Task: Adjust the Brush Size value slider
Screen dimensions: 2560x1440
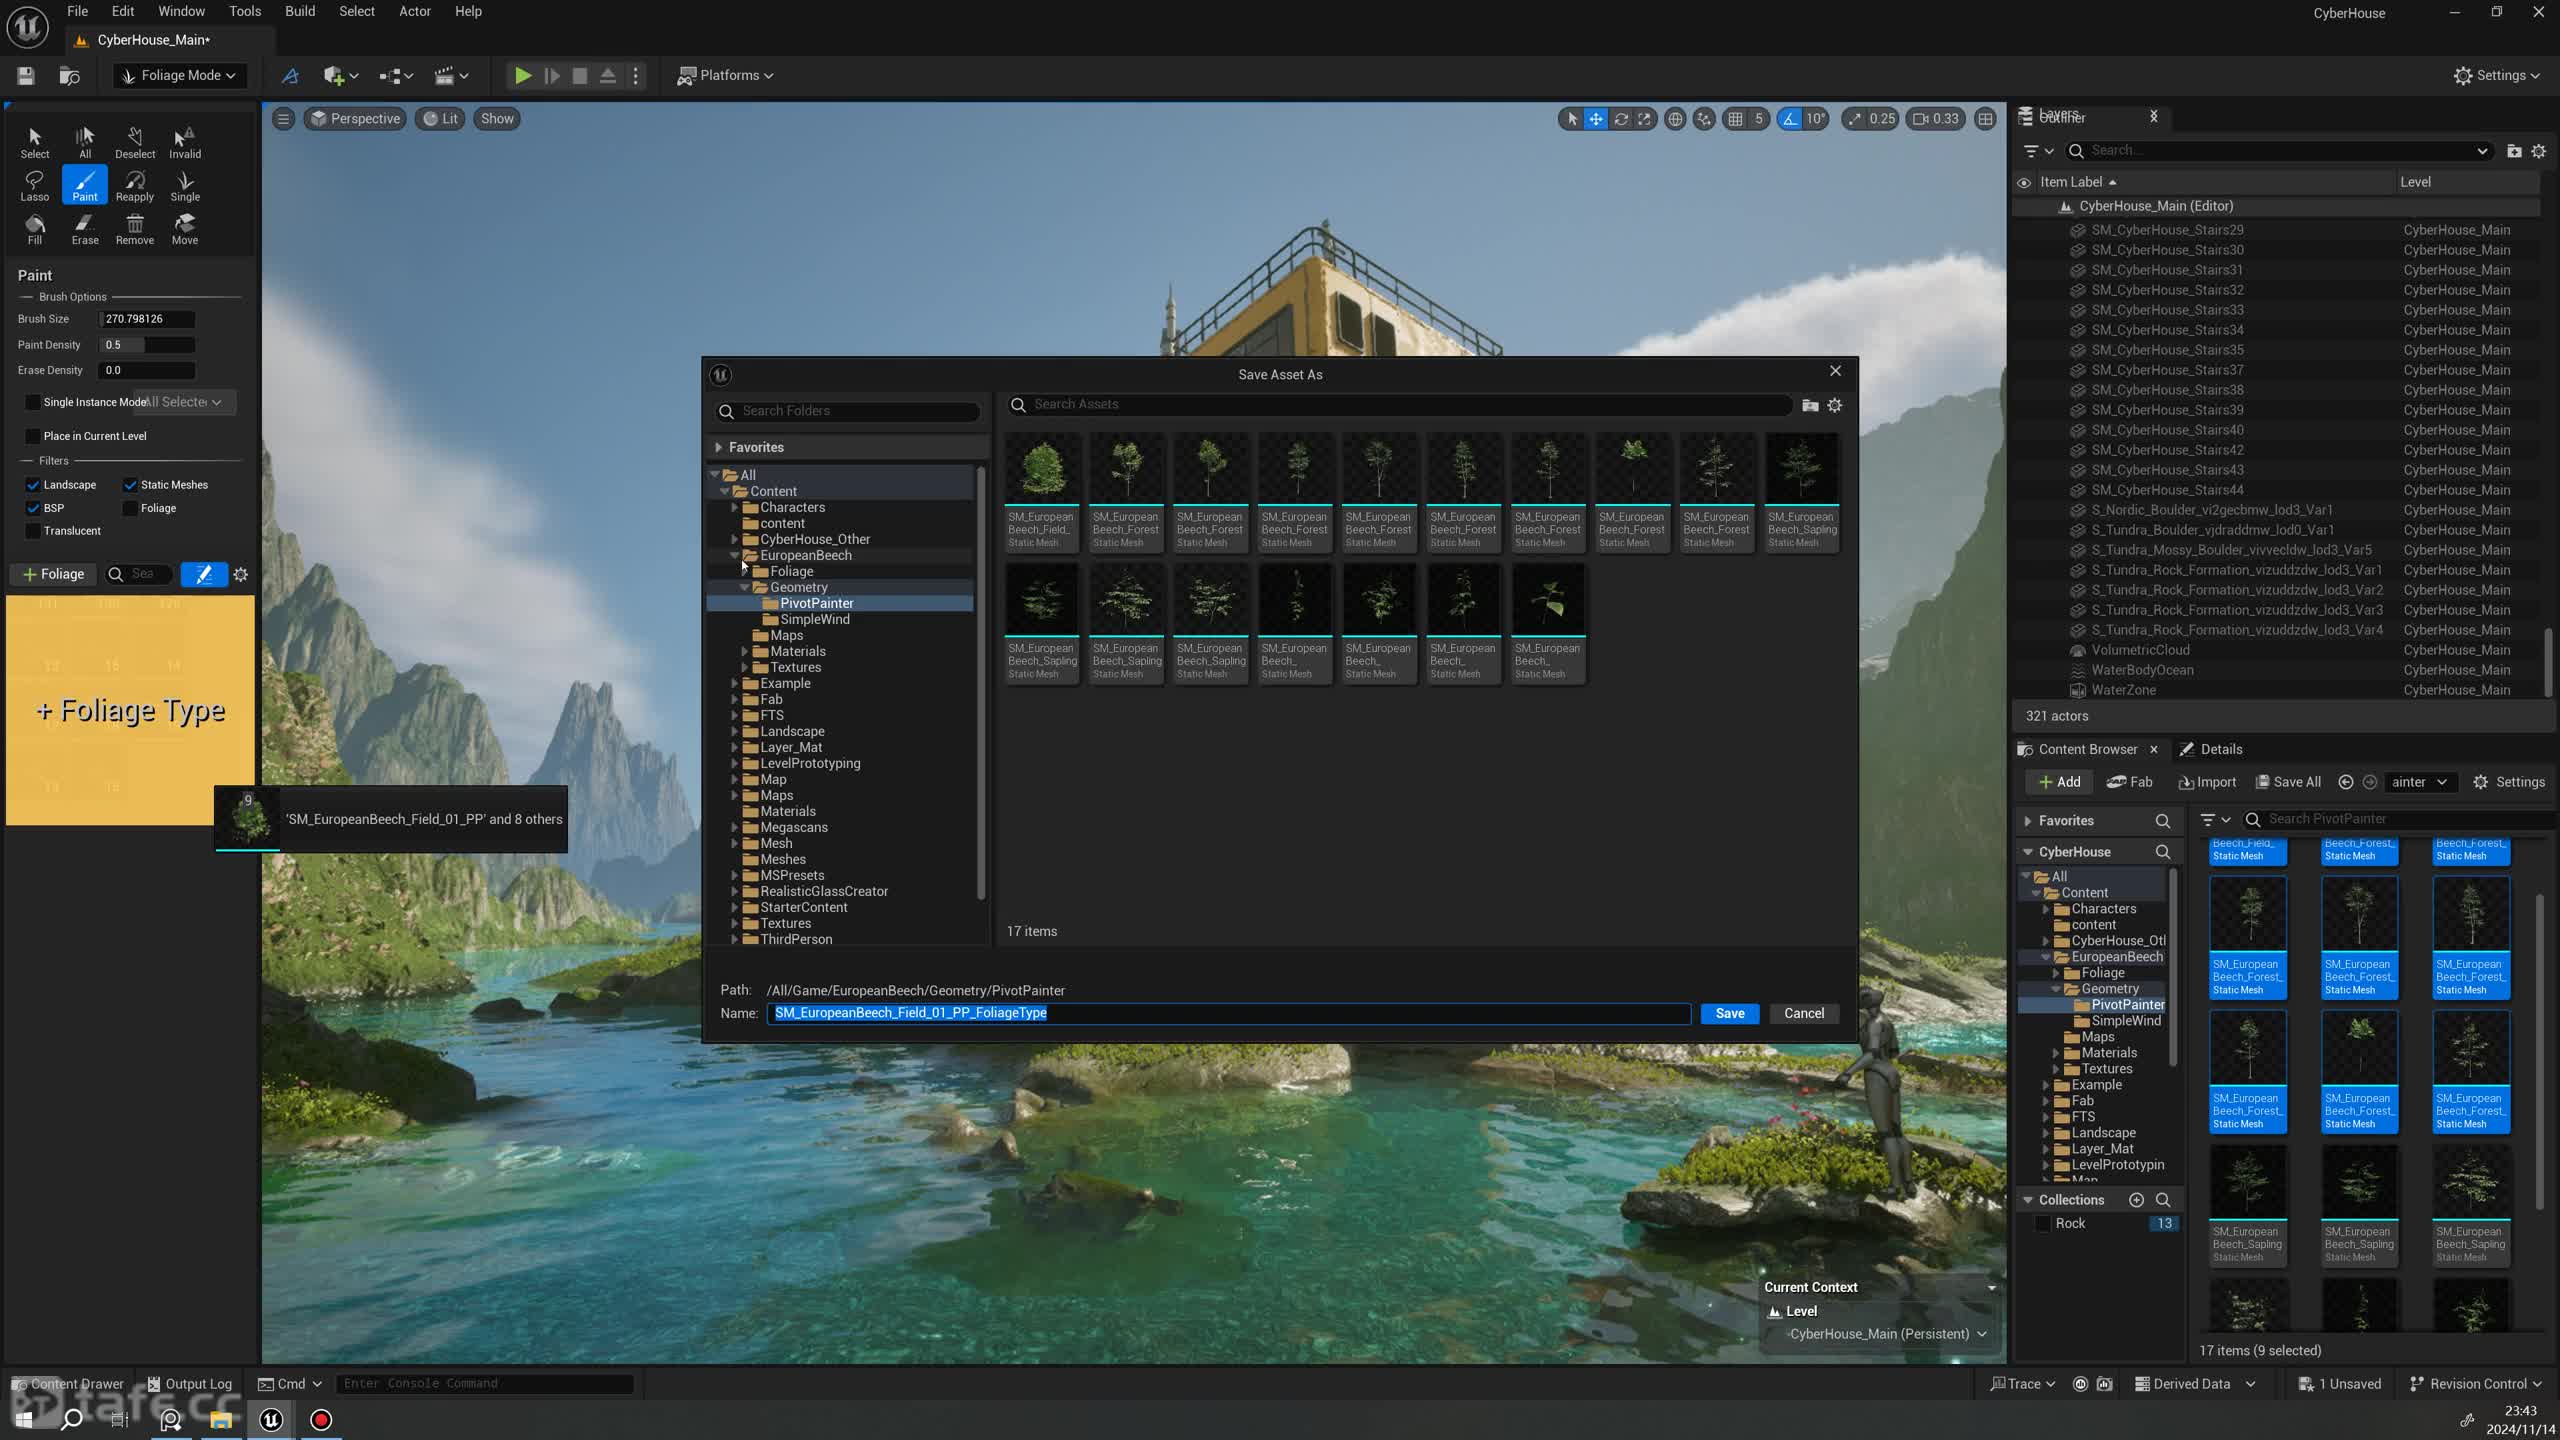Action: tap(148, 319)
